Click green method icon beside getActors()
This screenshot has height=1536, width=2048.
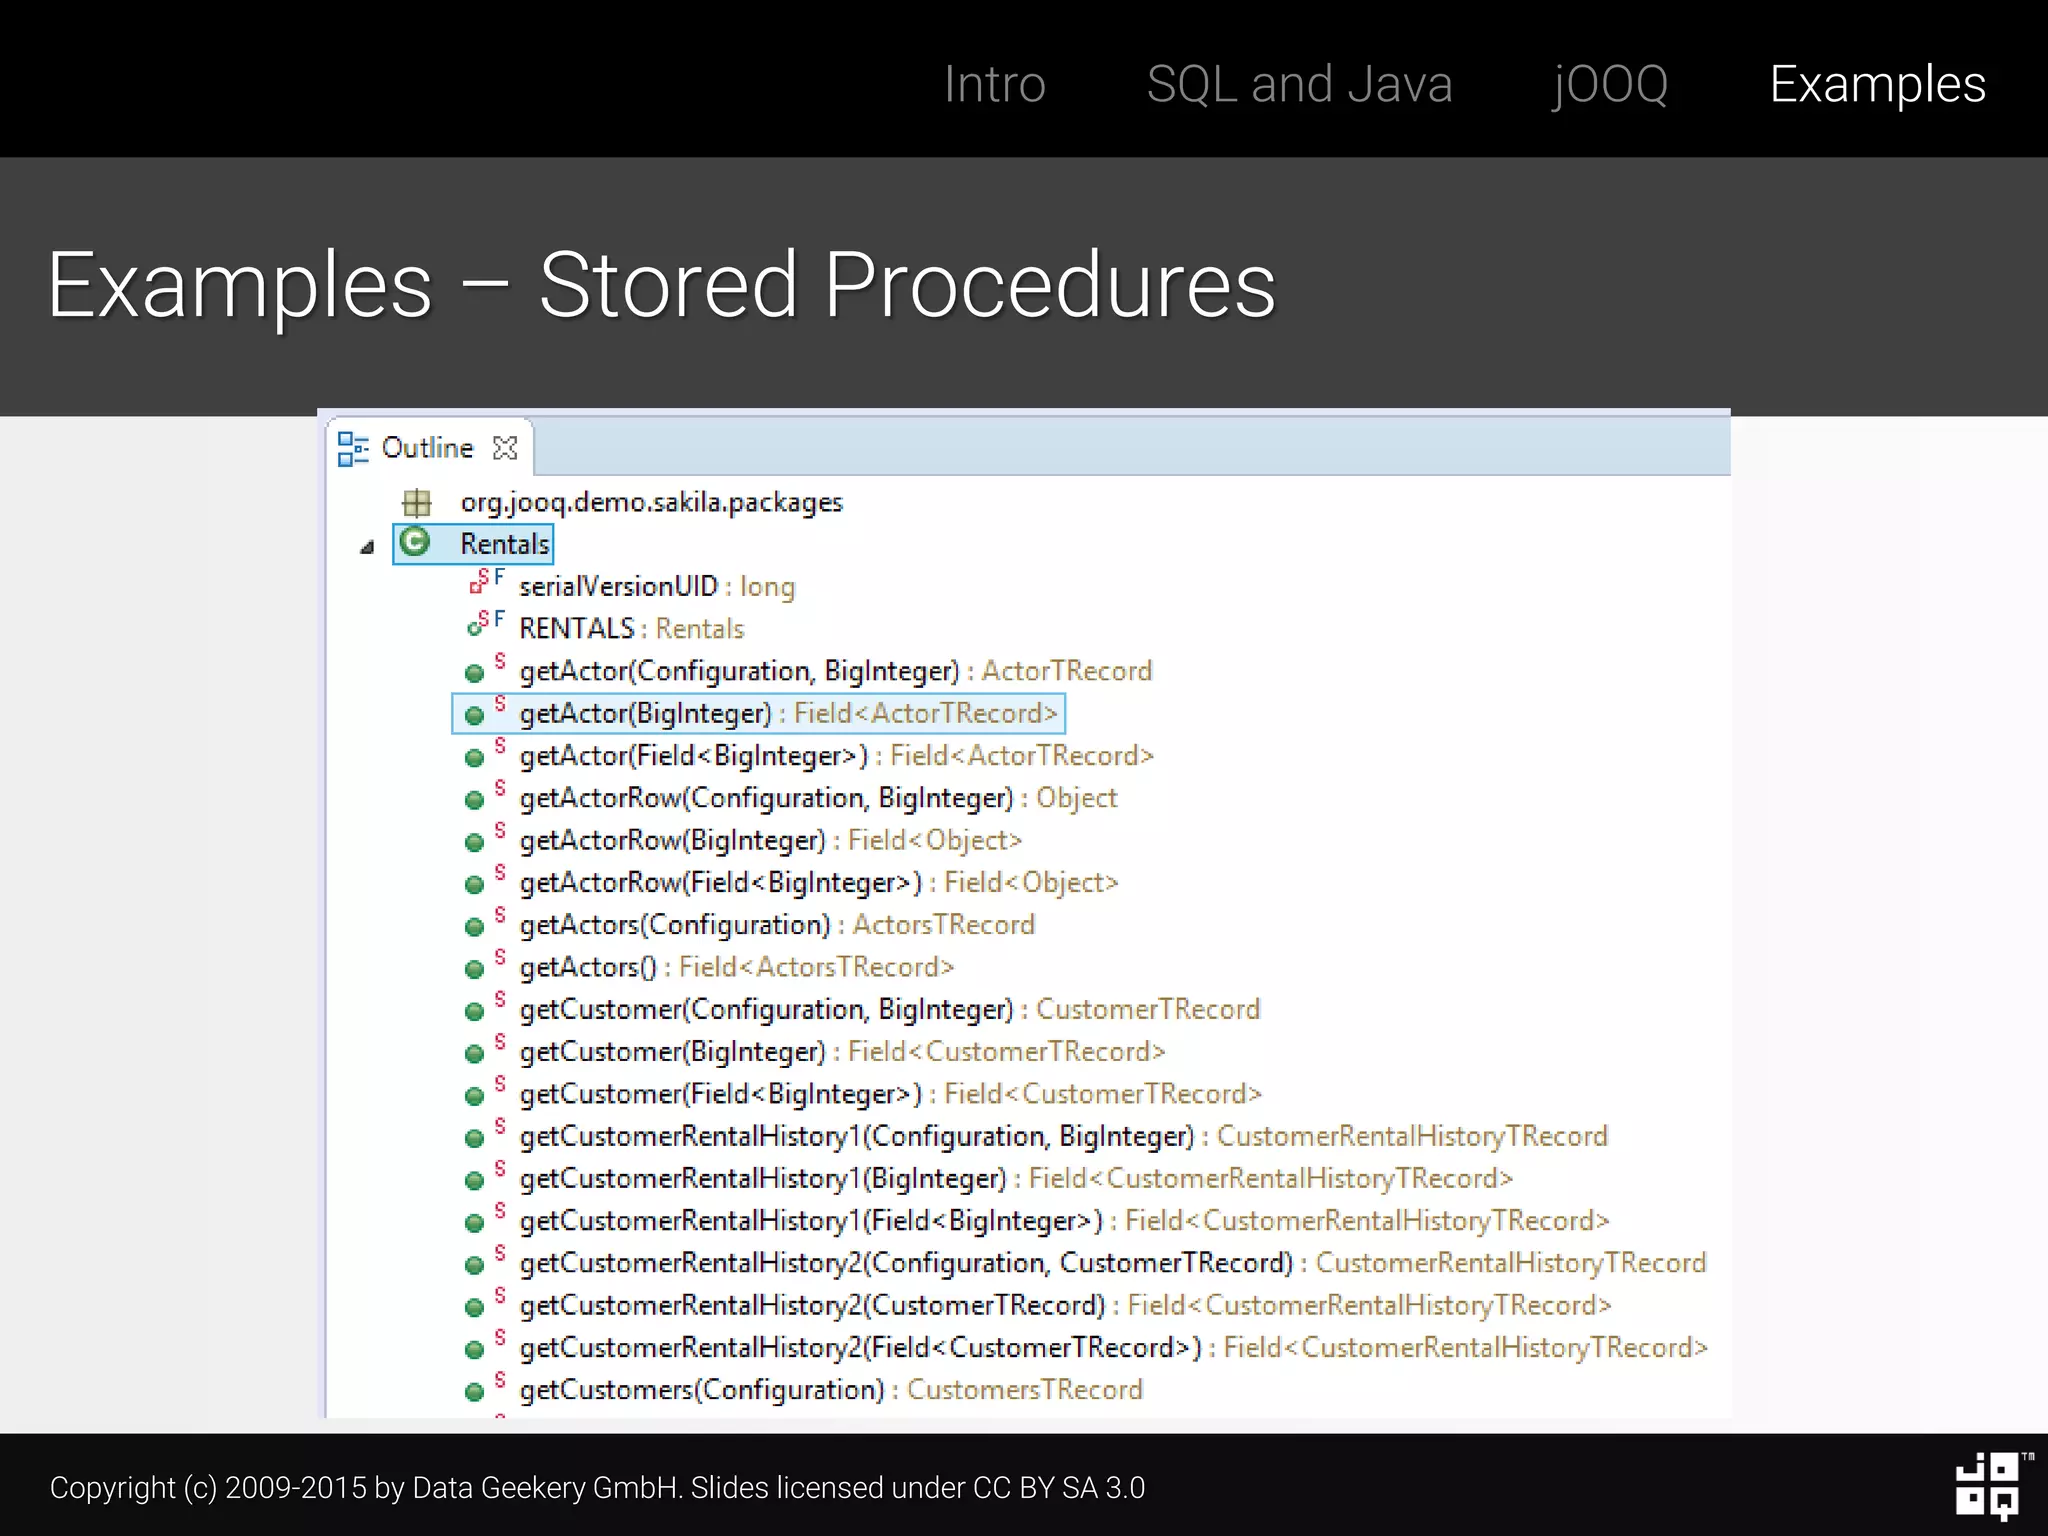point(475,969)
